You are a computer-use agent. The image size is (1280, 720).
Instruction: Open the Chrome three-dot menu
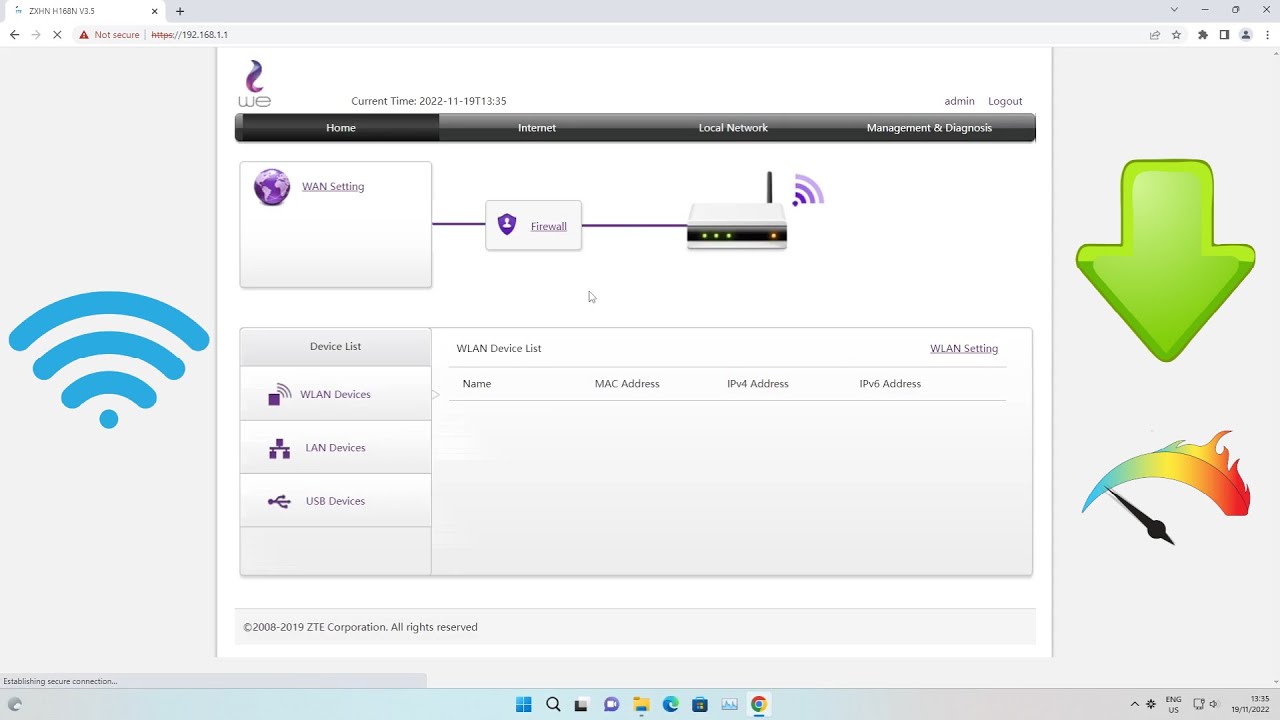click(1267, 34)
